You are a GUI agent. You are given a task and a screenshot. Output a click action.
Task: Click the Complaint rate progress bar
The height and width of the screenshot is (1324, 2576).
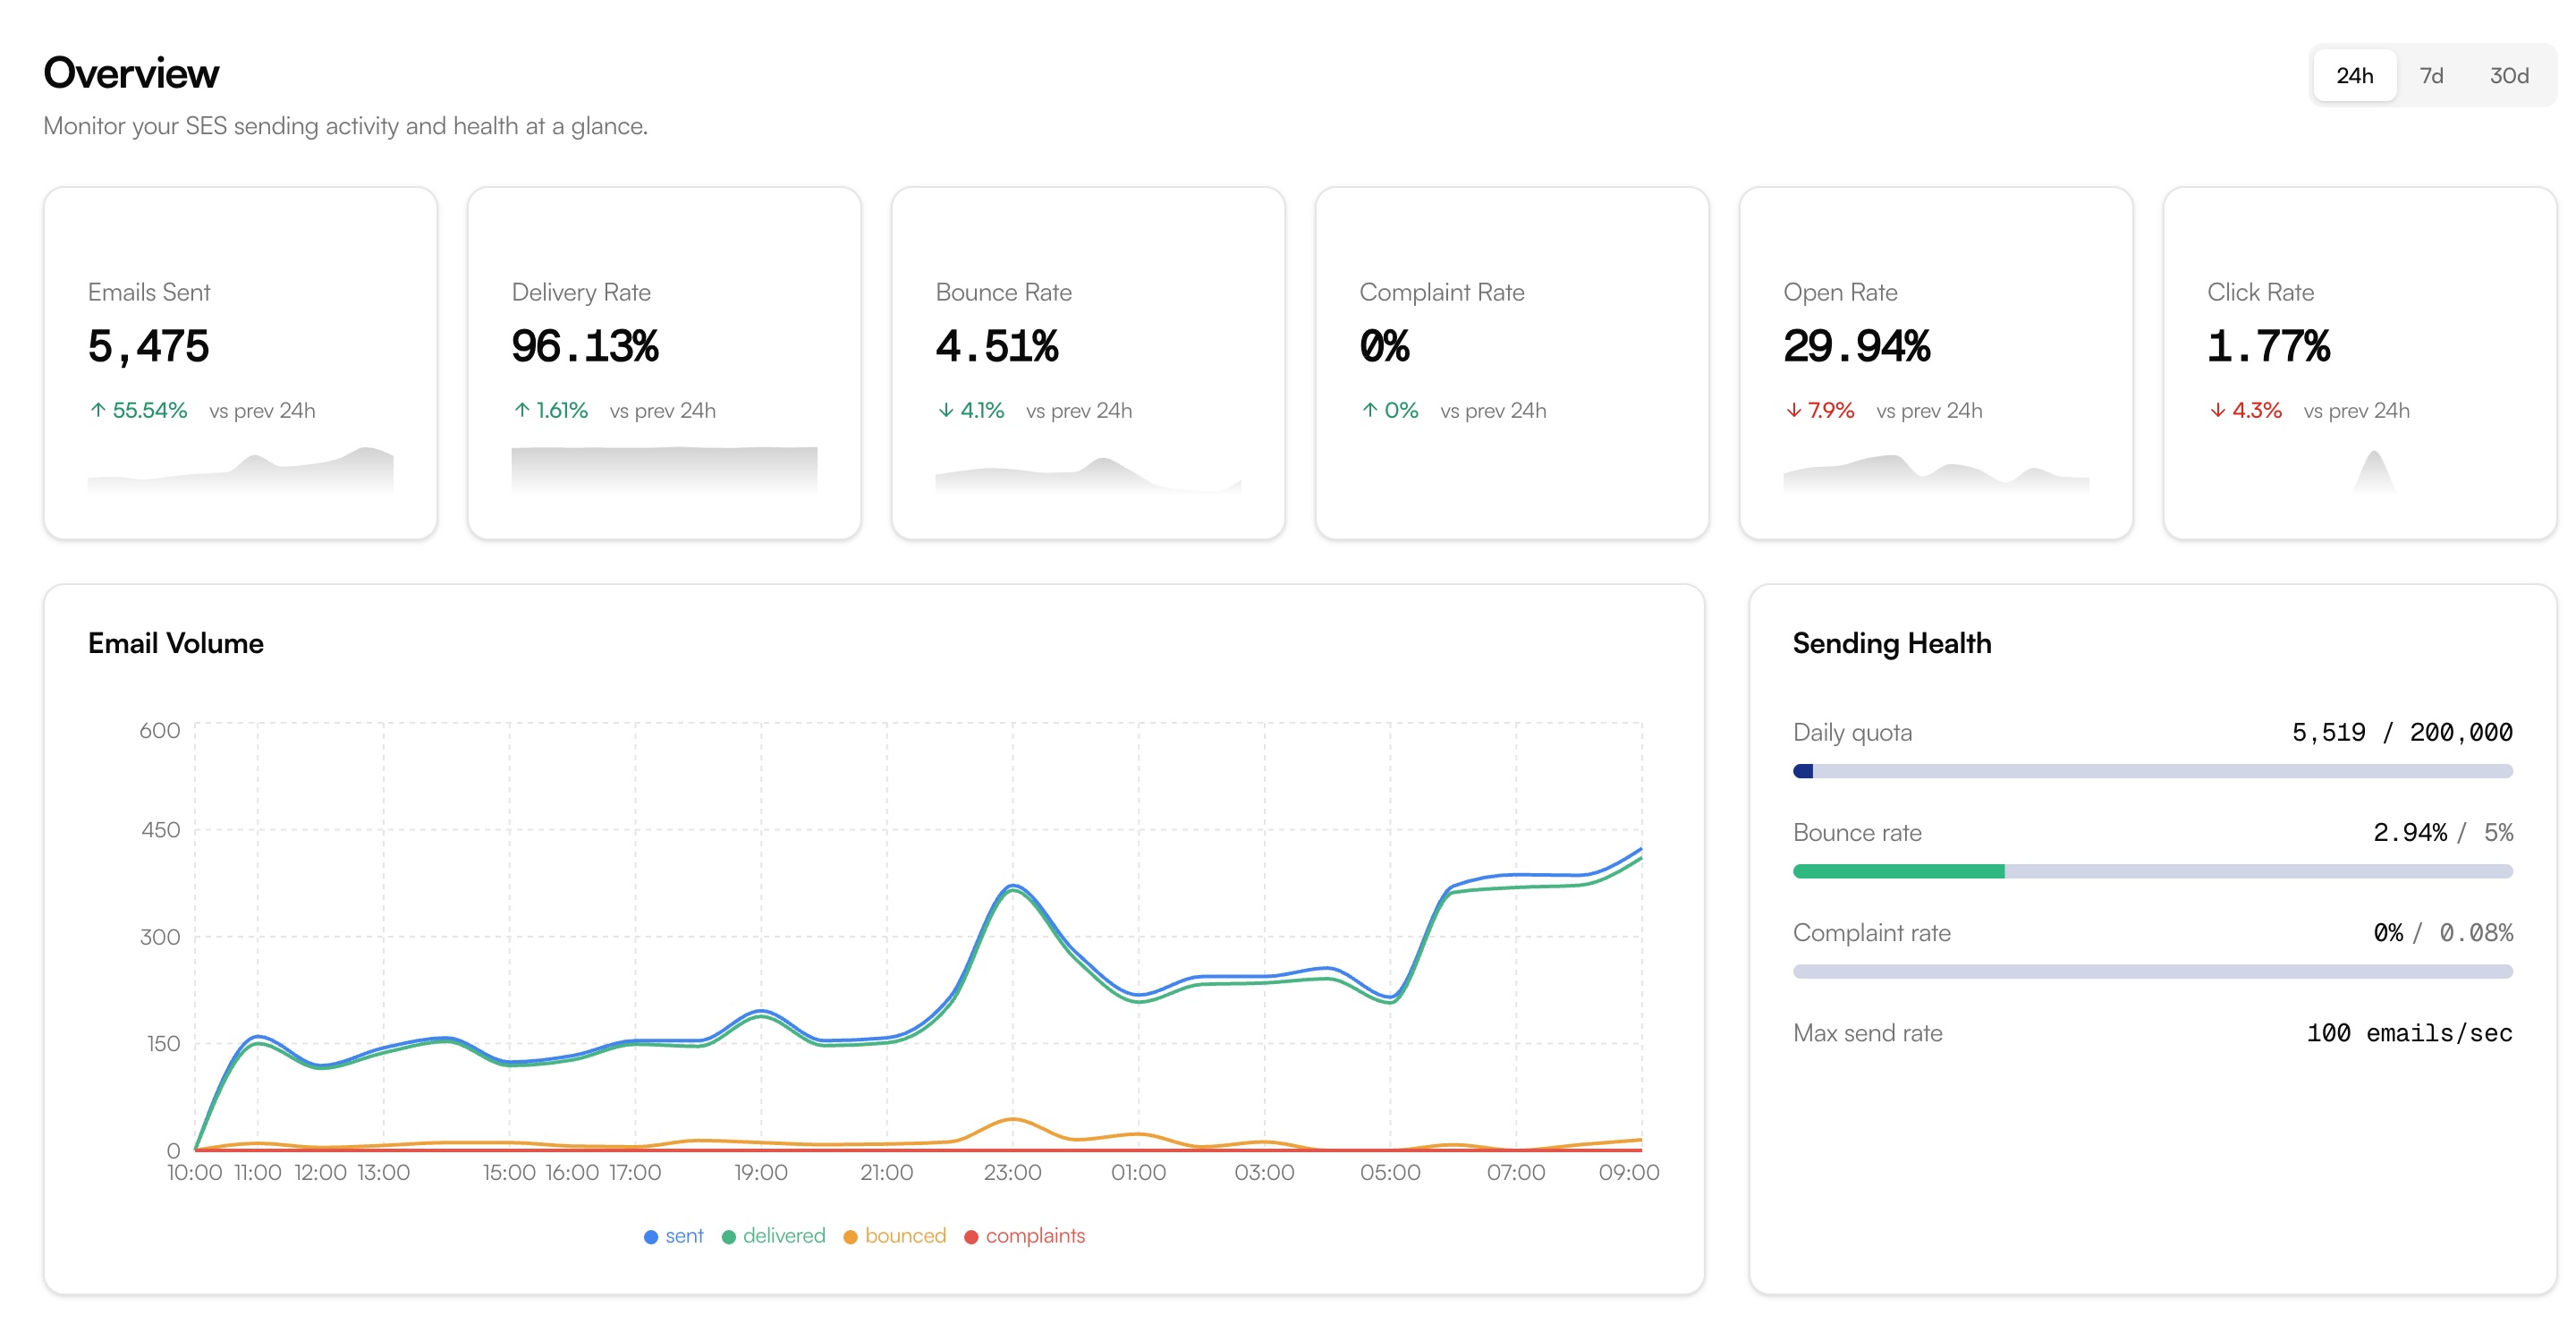[2153, 971]
